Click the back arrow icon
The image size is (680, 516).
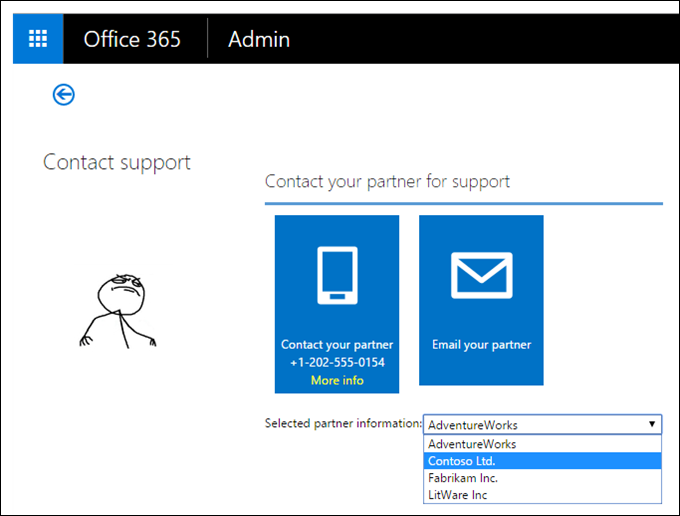coord(64,94)
